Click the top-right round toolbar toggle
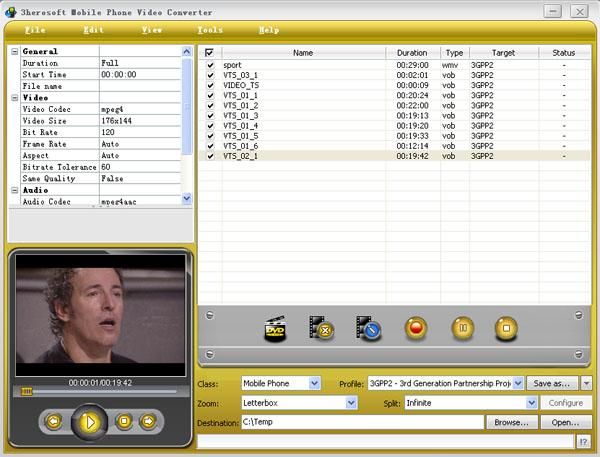This screenshot has height=457, width=600. (579, 315)
